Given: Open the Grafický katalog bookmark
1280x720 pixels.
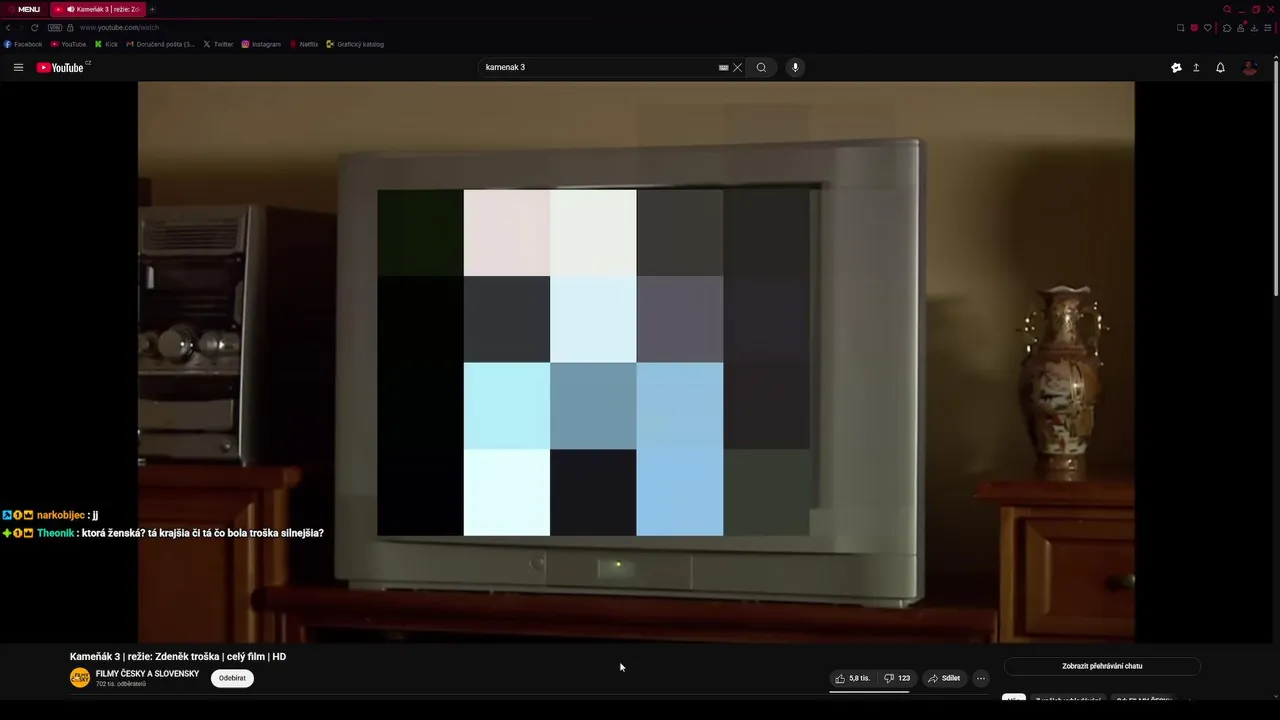Looking at the screenshot, I should click(x=355, y=44).
